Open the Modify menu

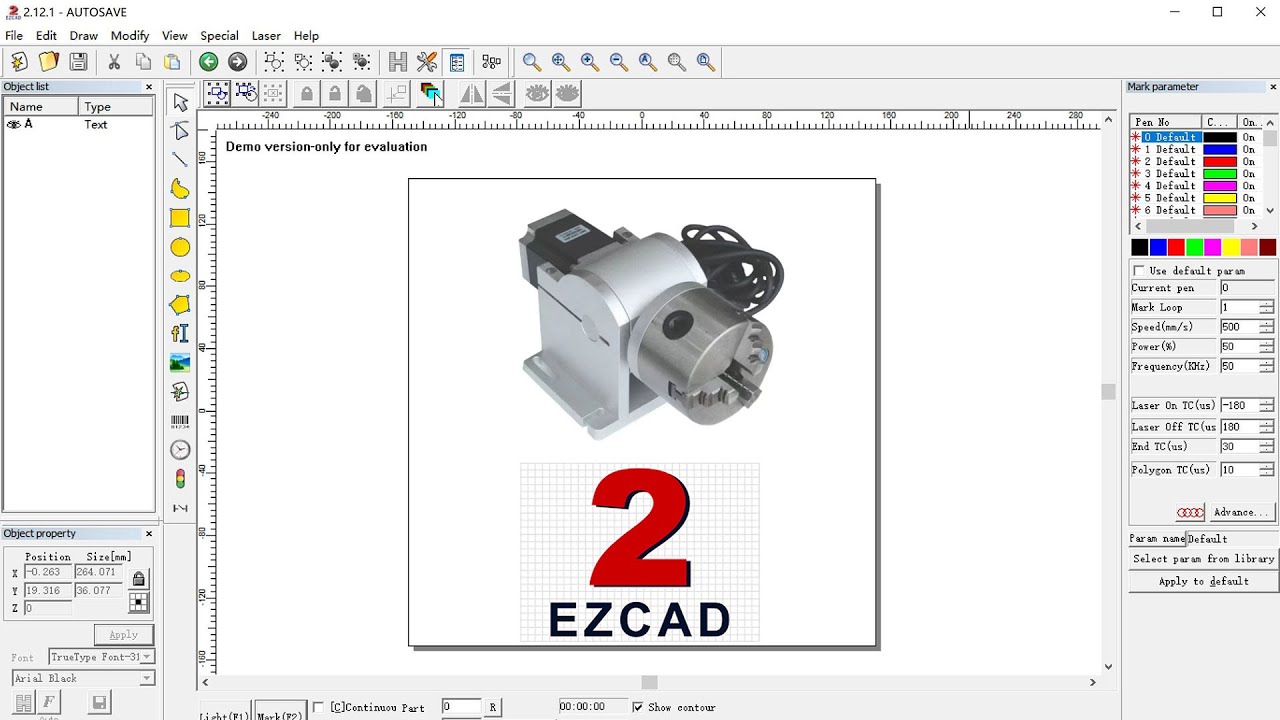coord(130,36)
